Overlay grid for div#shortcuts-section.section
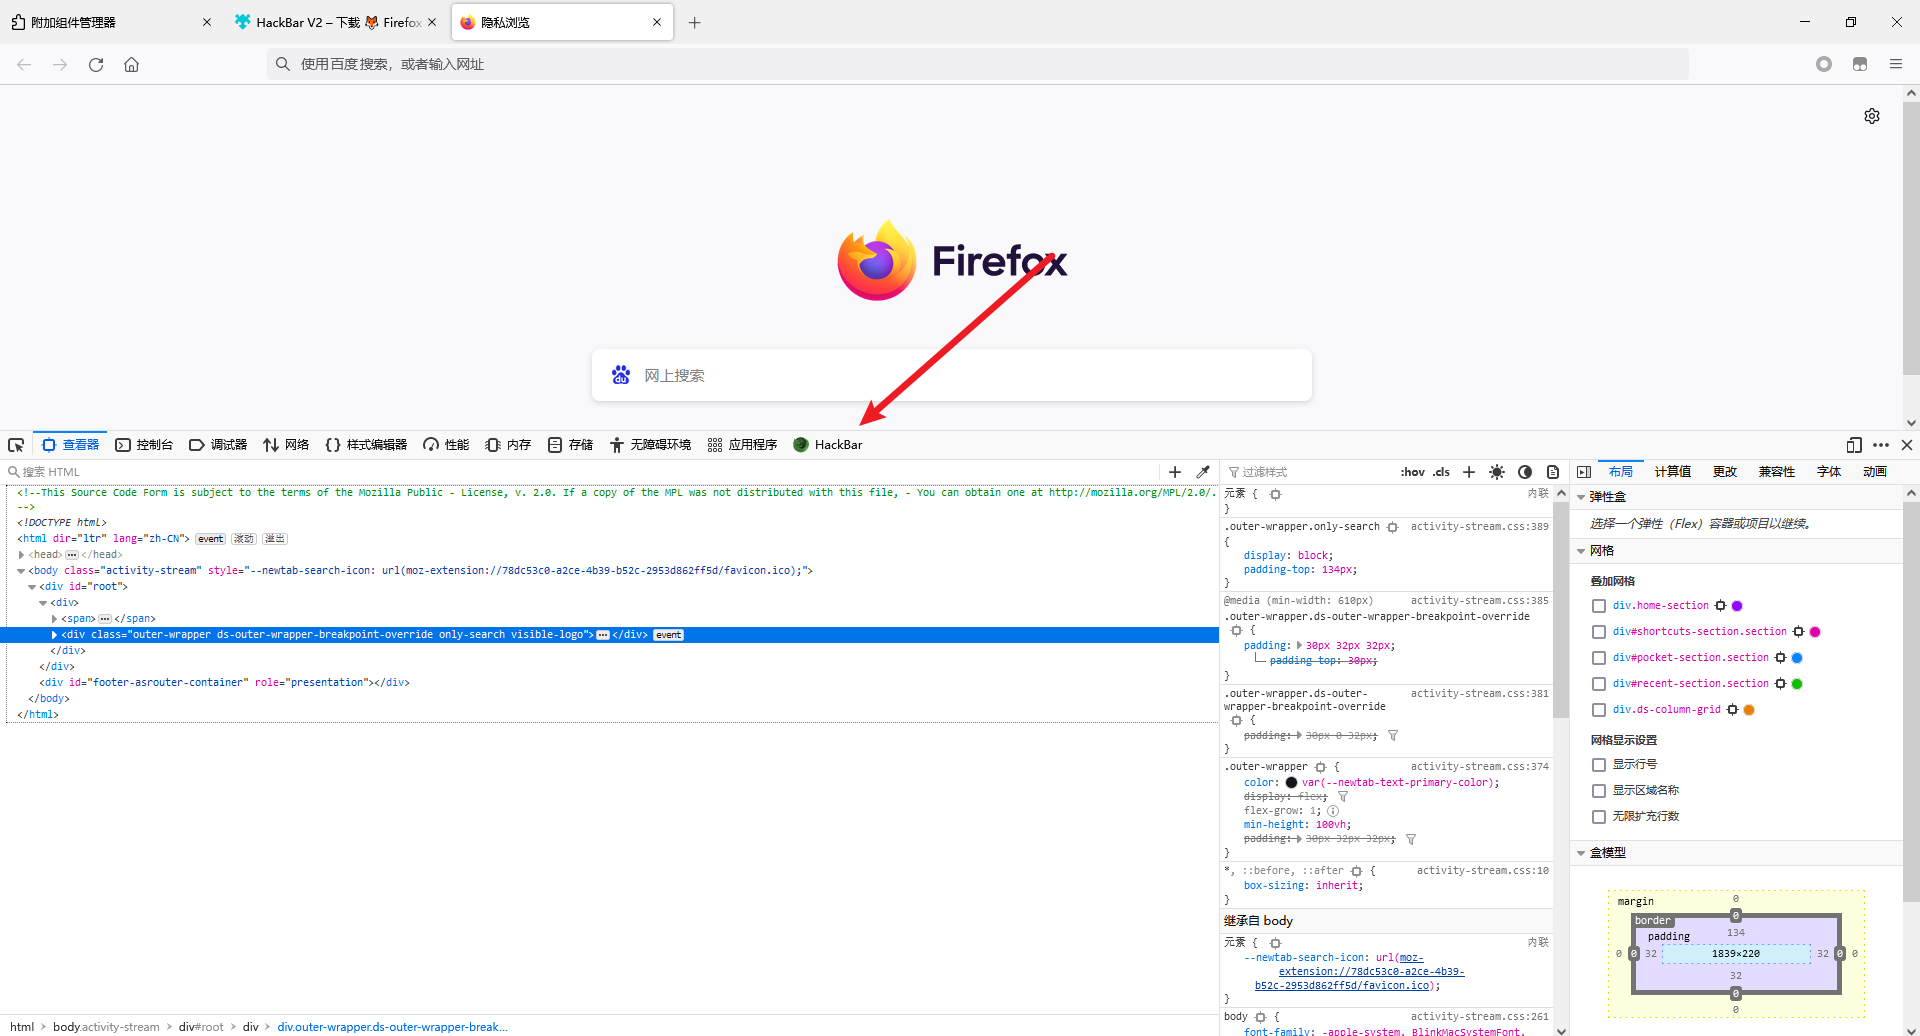The image size is (1920, 1036). point(1599,632)
